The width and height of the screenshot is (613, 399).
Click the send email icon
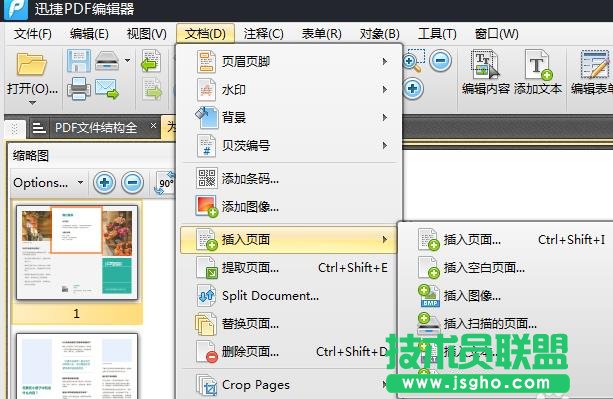click(x=107, y=89)
